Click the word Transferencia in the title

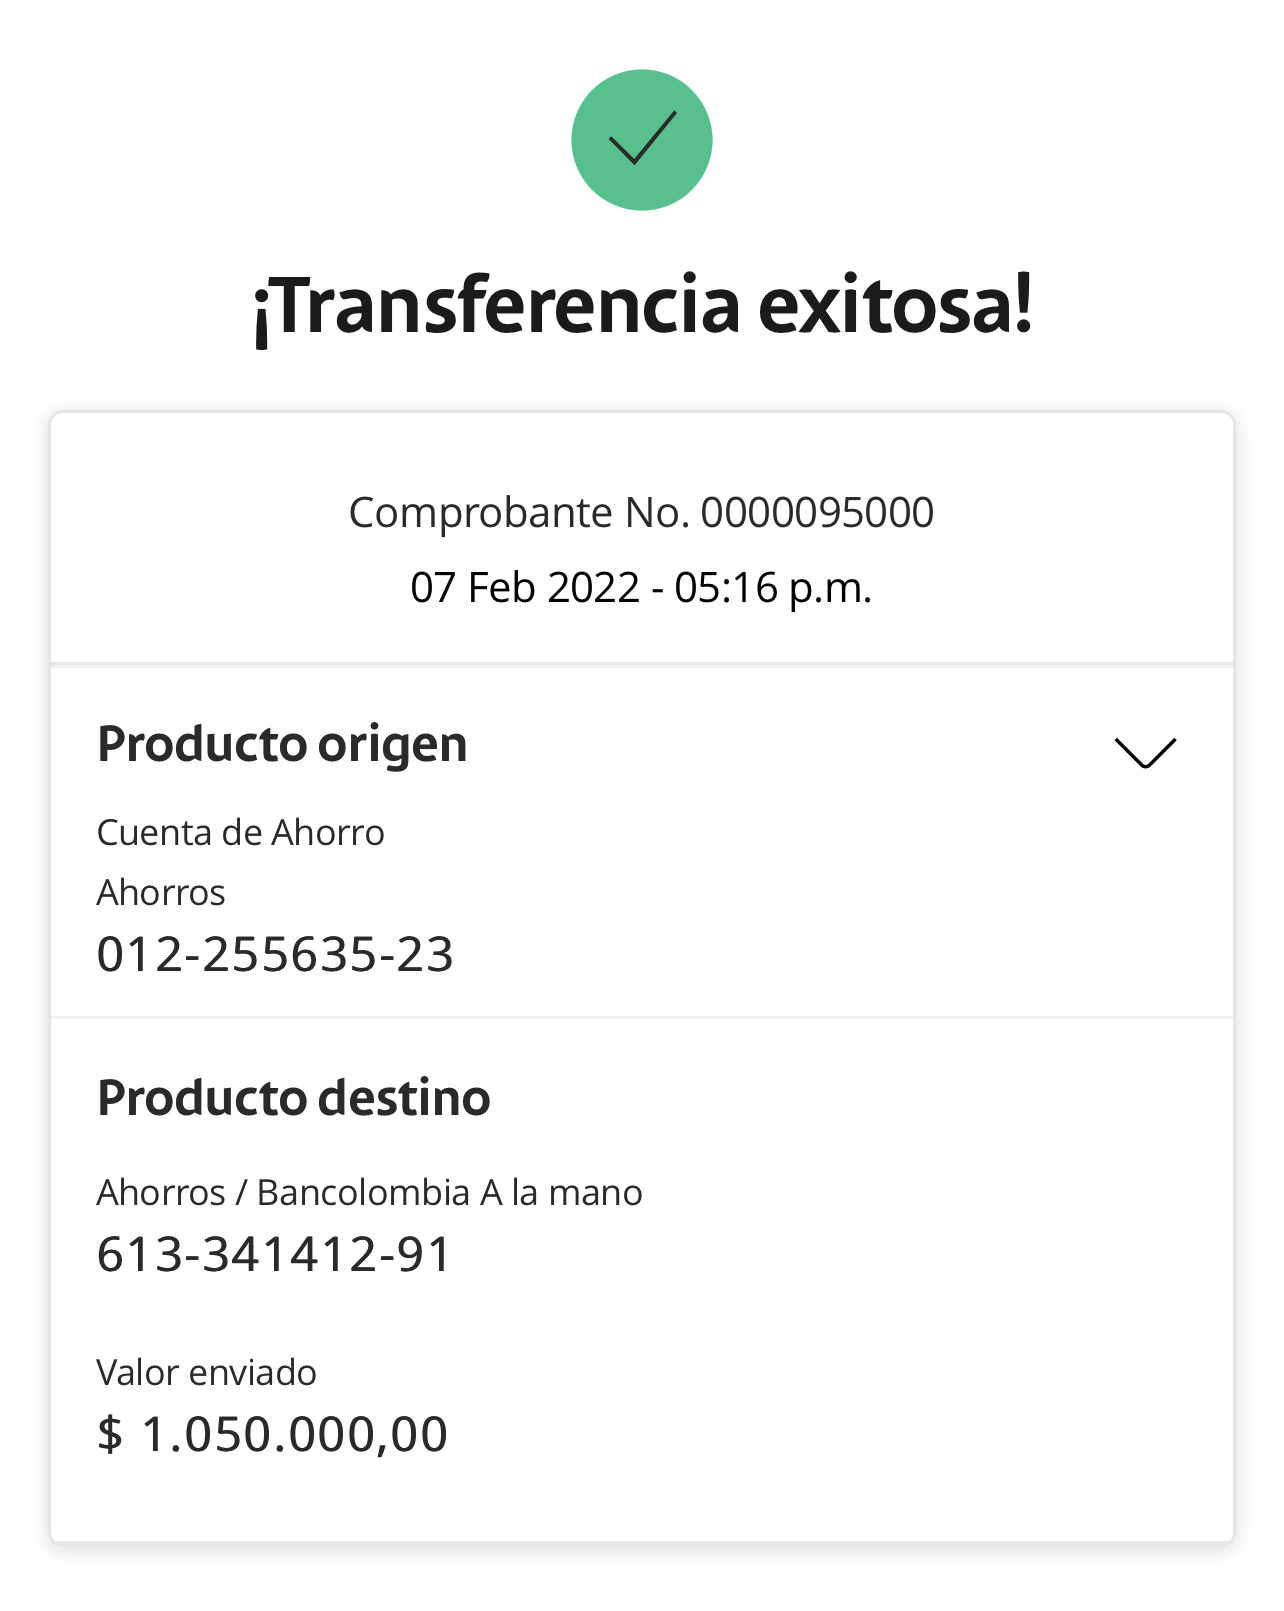[497, 306]
